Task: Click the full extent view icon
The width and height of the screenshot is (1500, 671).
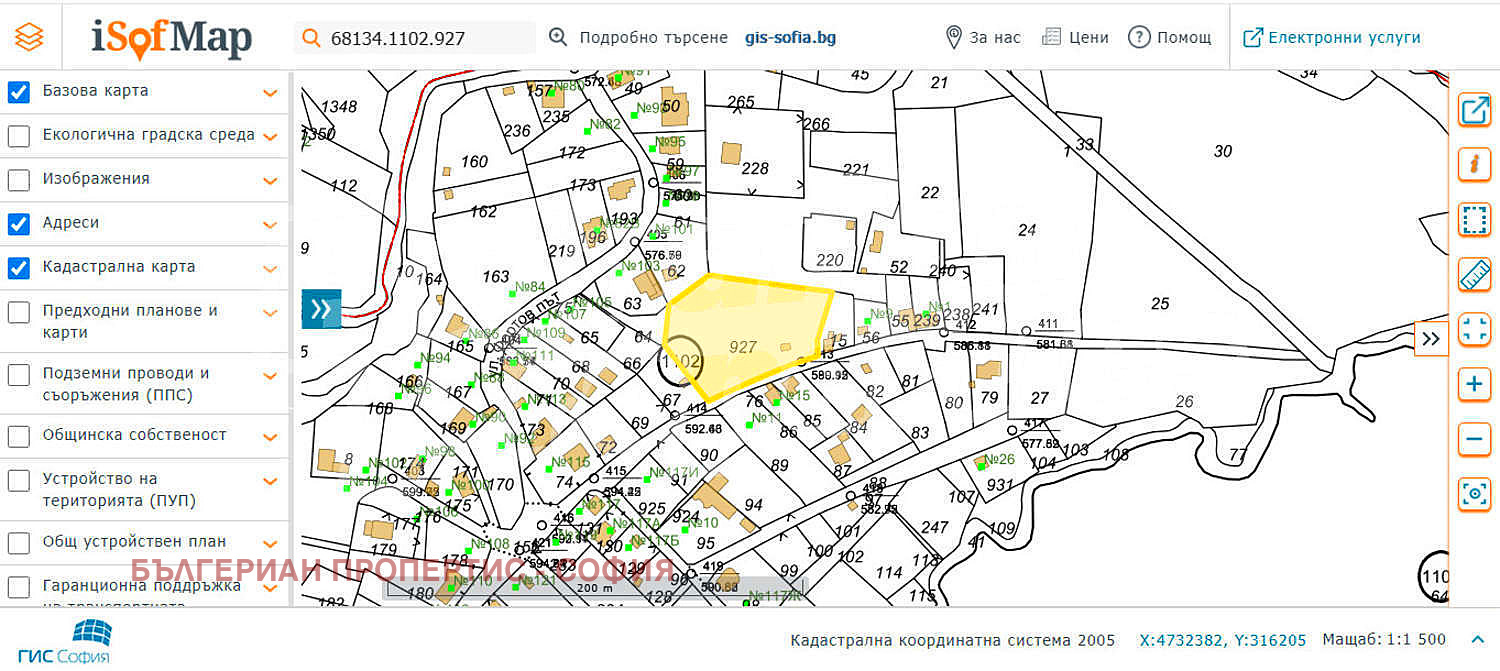Action: (x=1474, y=329)
